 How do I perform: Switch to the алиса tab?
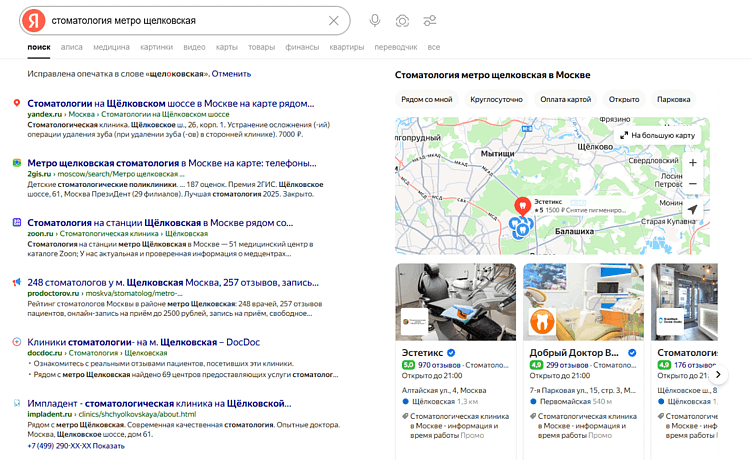[72, 47]
